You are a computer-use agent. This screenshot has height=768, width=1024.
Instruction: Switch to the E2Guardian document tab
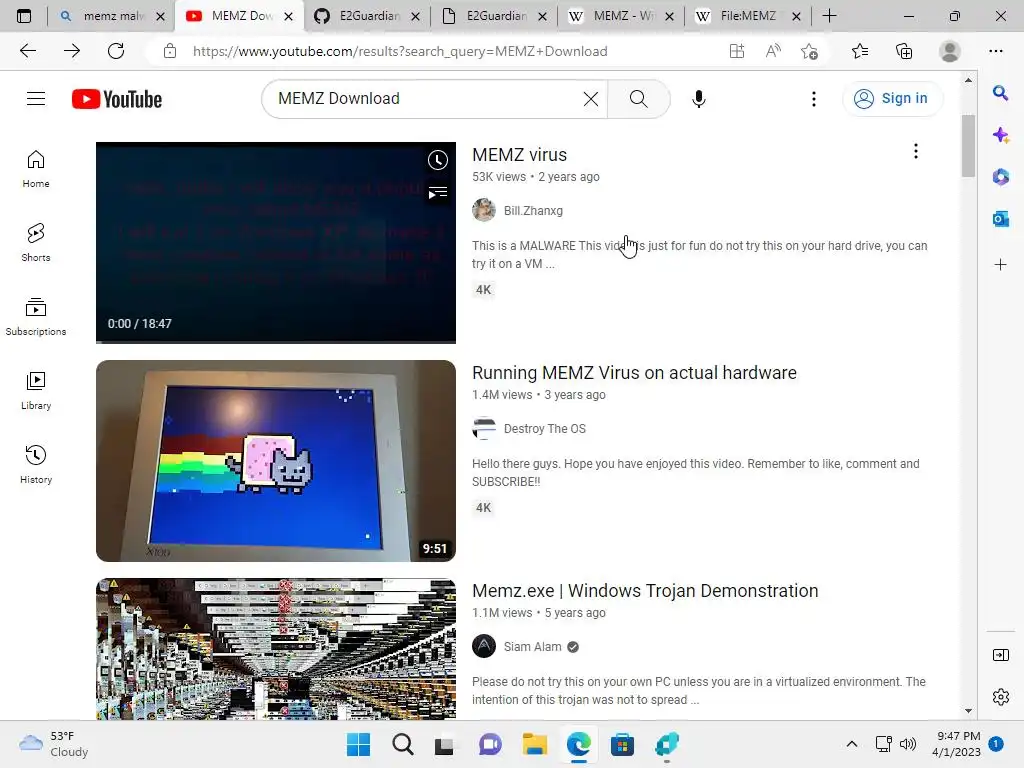coord(494,16)
